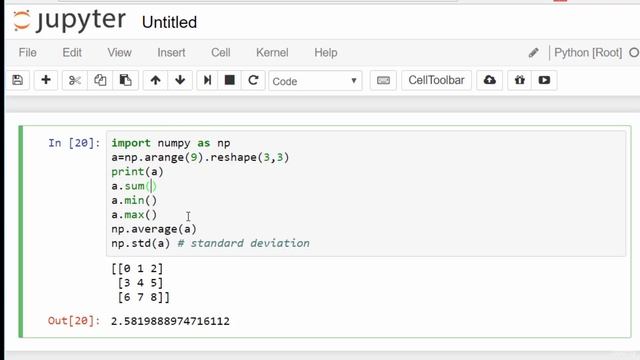Click output row [3 4 5]
Screen dimensions: 640x360
point(140,283)
